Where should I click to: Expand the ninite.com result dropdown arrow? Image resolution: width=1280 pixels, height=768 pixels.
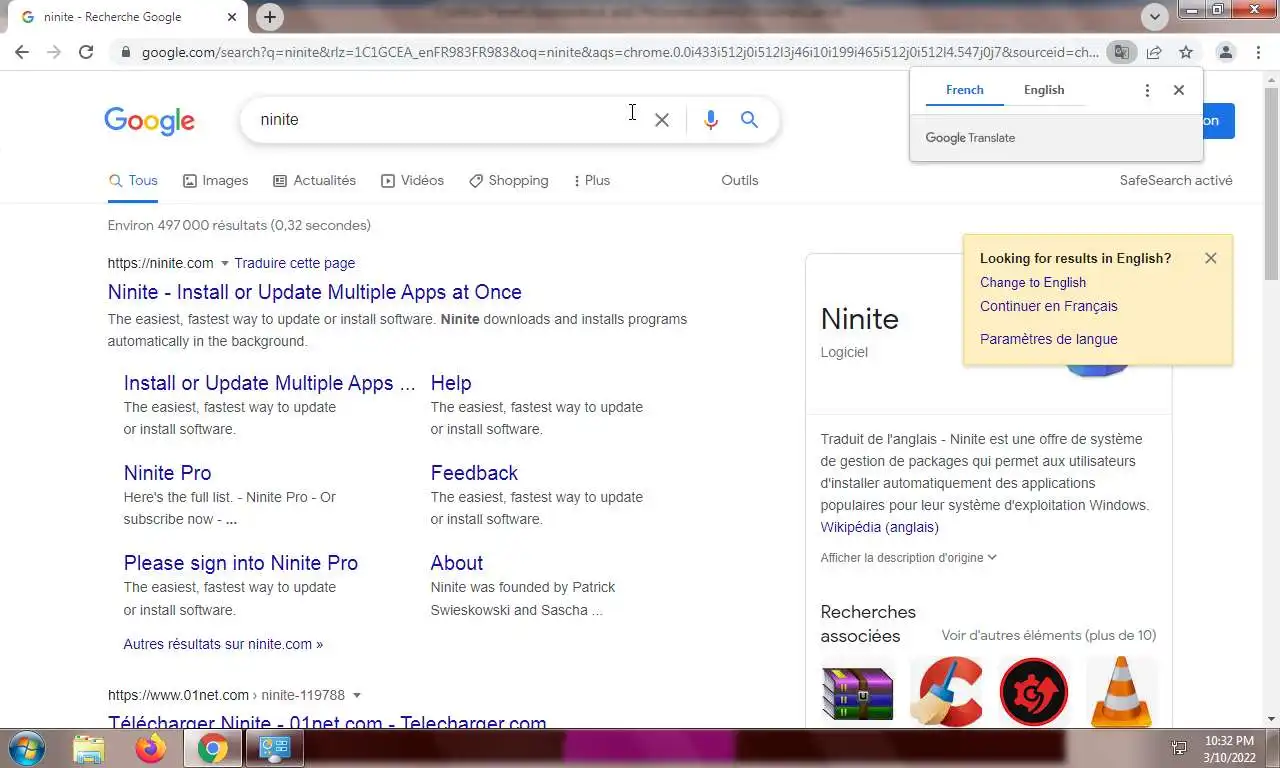pyautogui.click(x=225, y=264)
